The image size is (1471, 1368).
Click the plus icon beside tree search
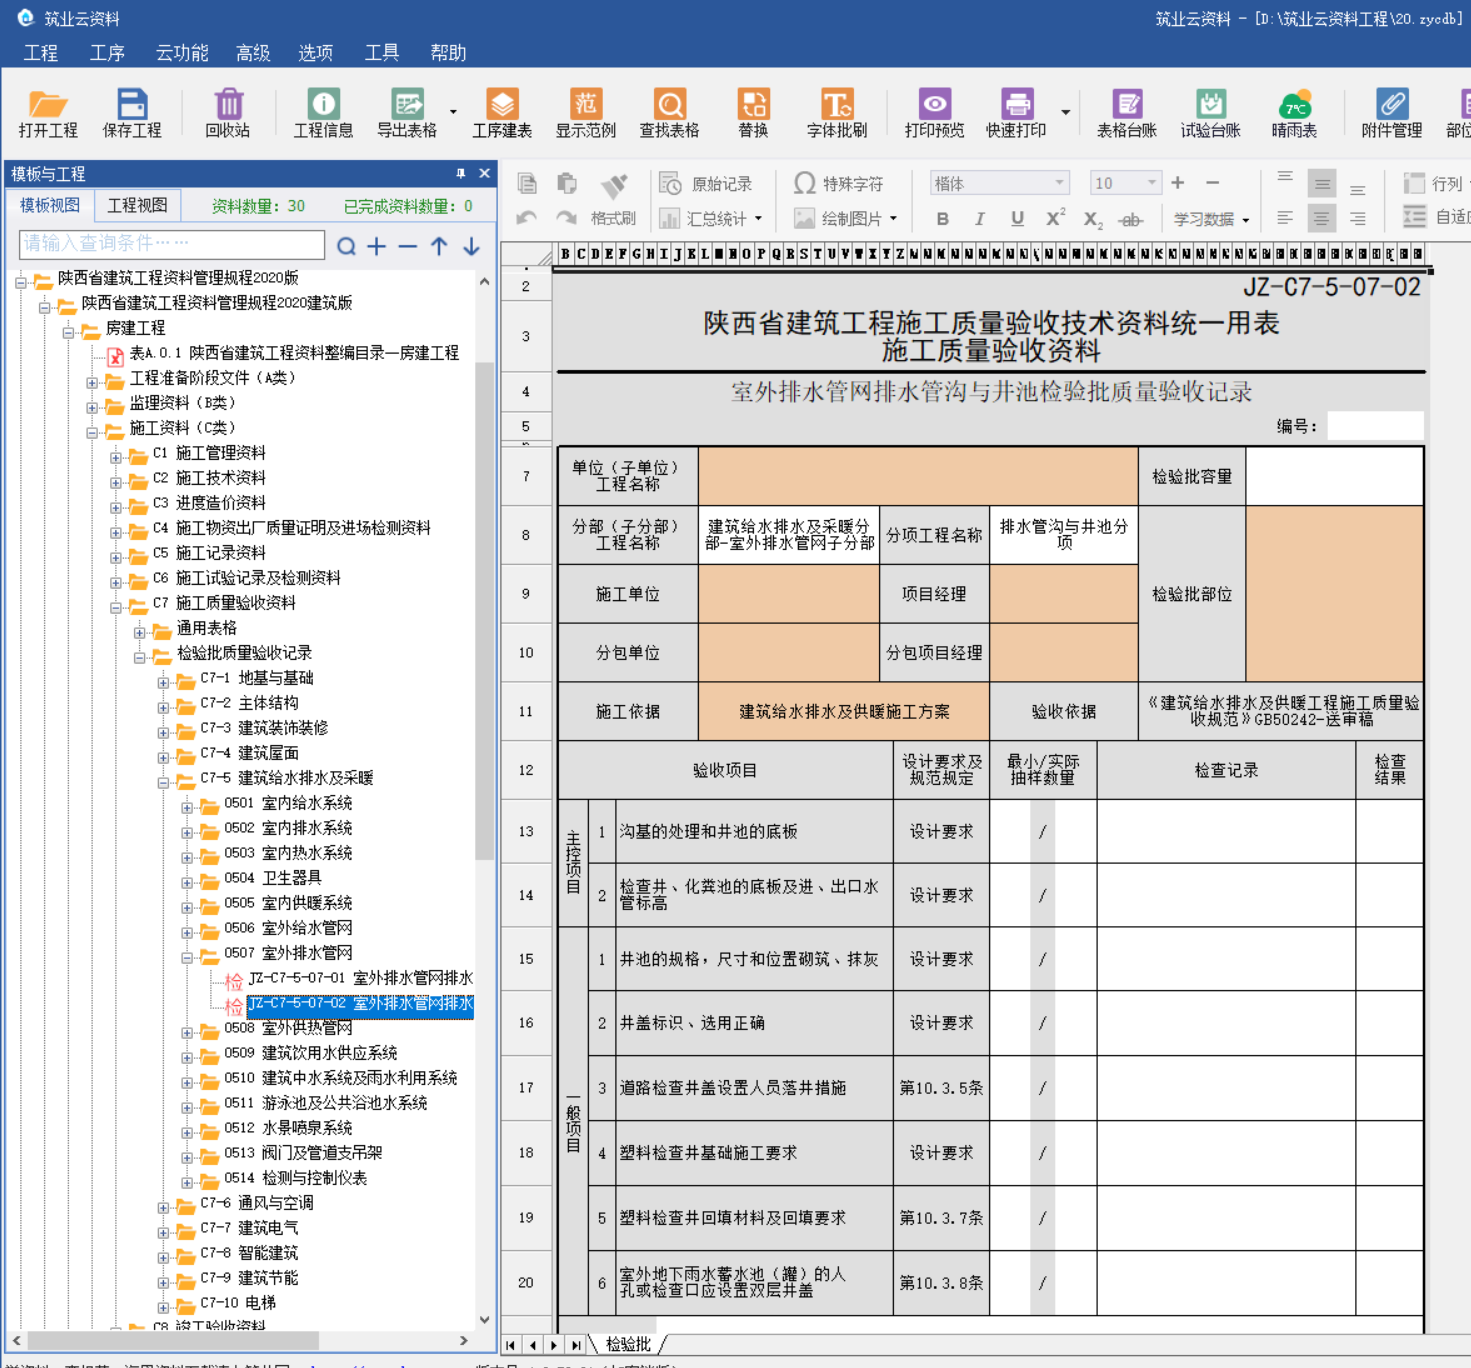377,245
